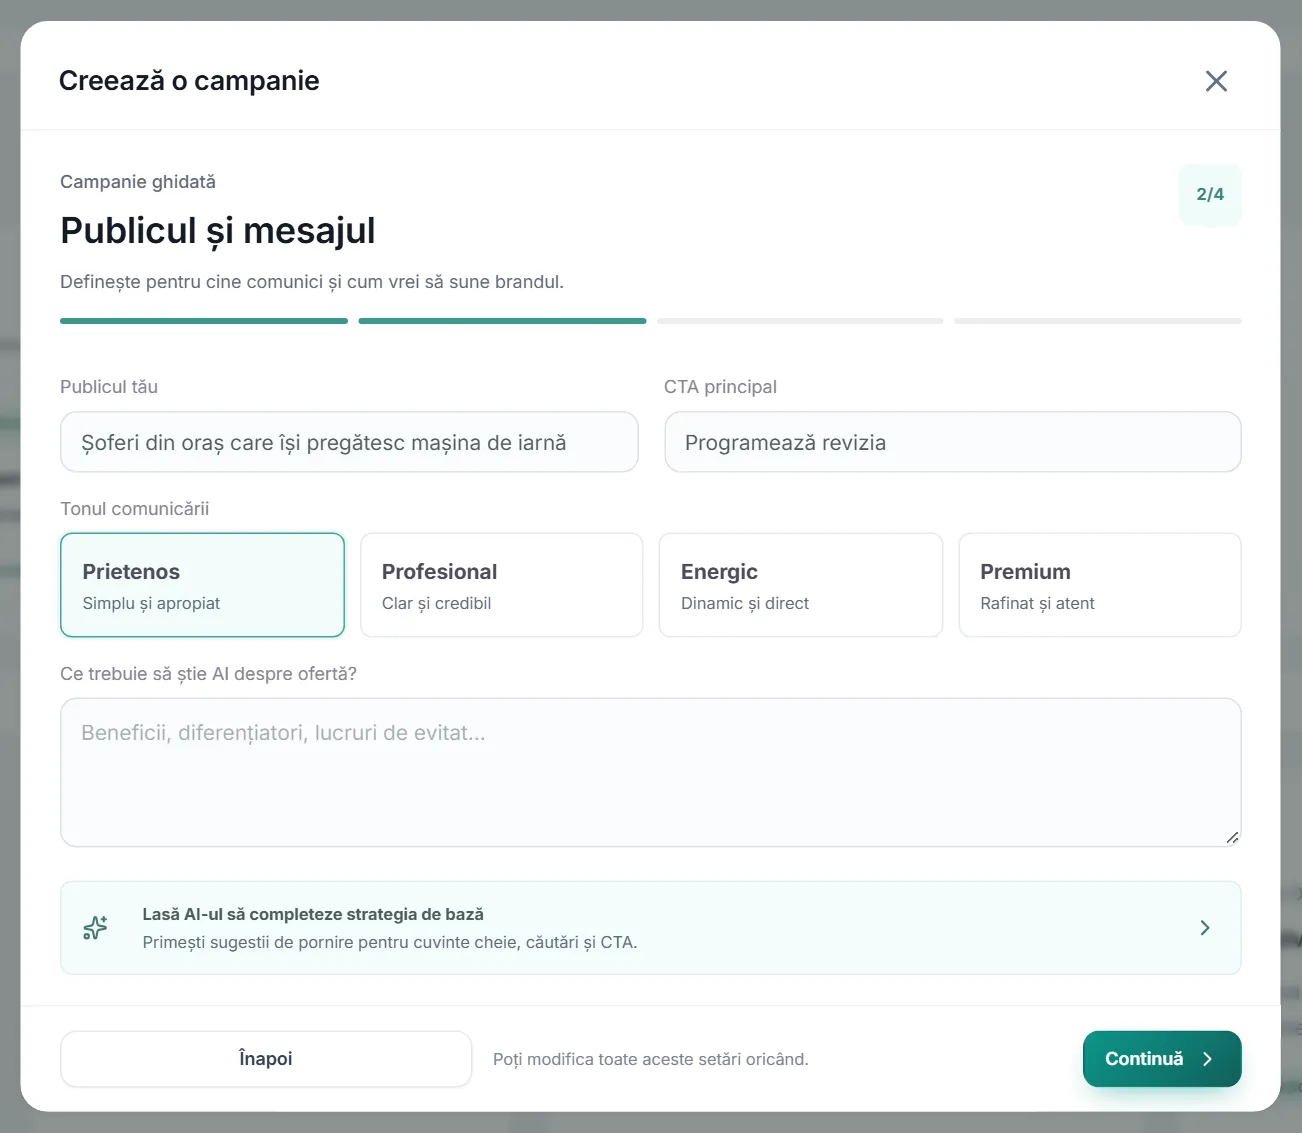Open AI strategy suggestion via chevron arrow

1205,928
